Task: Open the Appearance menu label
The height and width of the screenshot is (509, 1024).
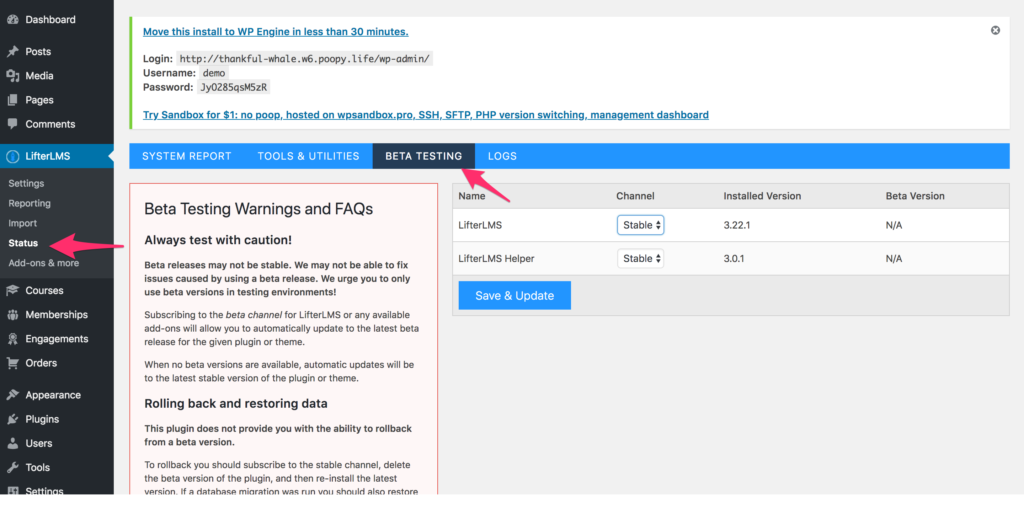Action: tap(53, 395)
